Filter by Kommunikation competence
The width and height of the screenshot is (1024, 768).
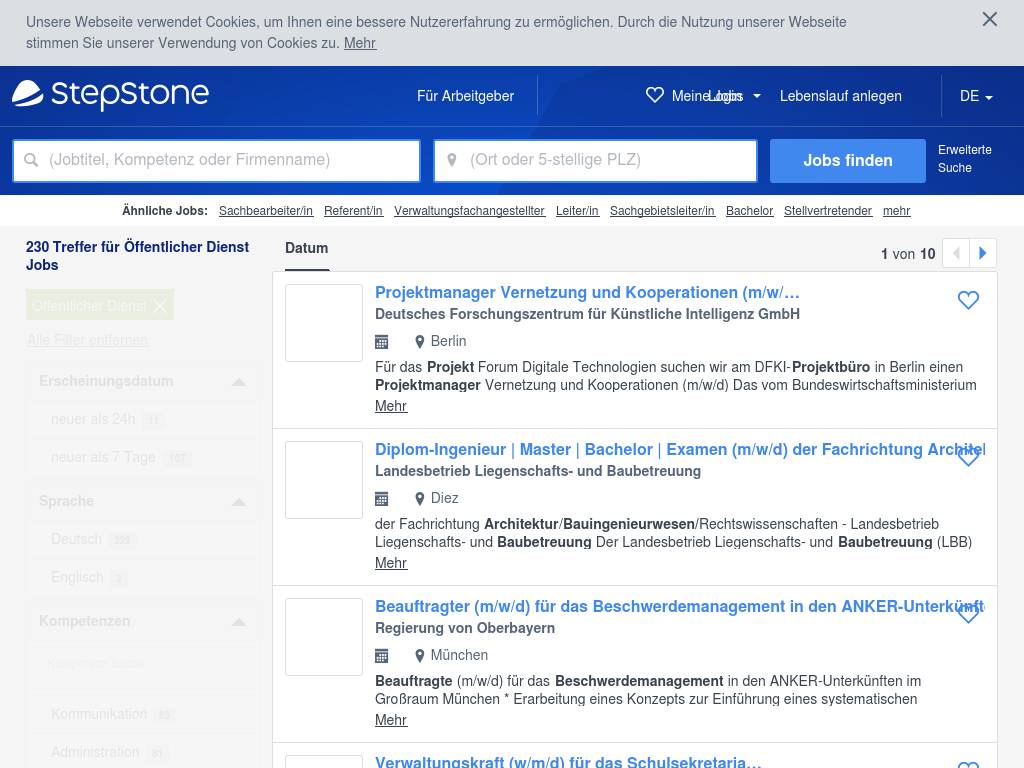(99, 714)
